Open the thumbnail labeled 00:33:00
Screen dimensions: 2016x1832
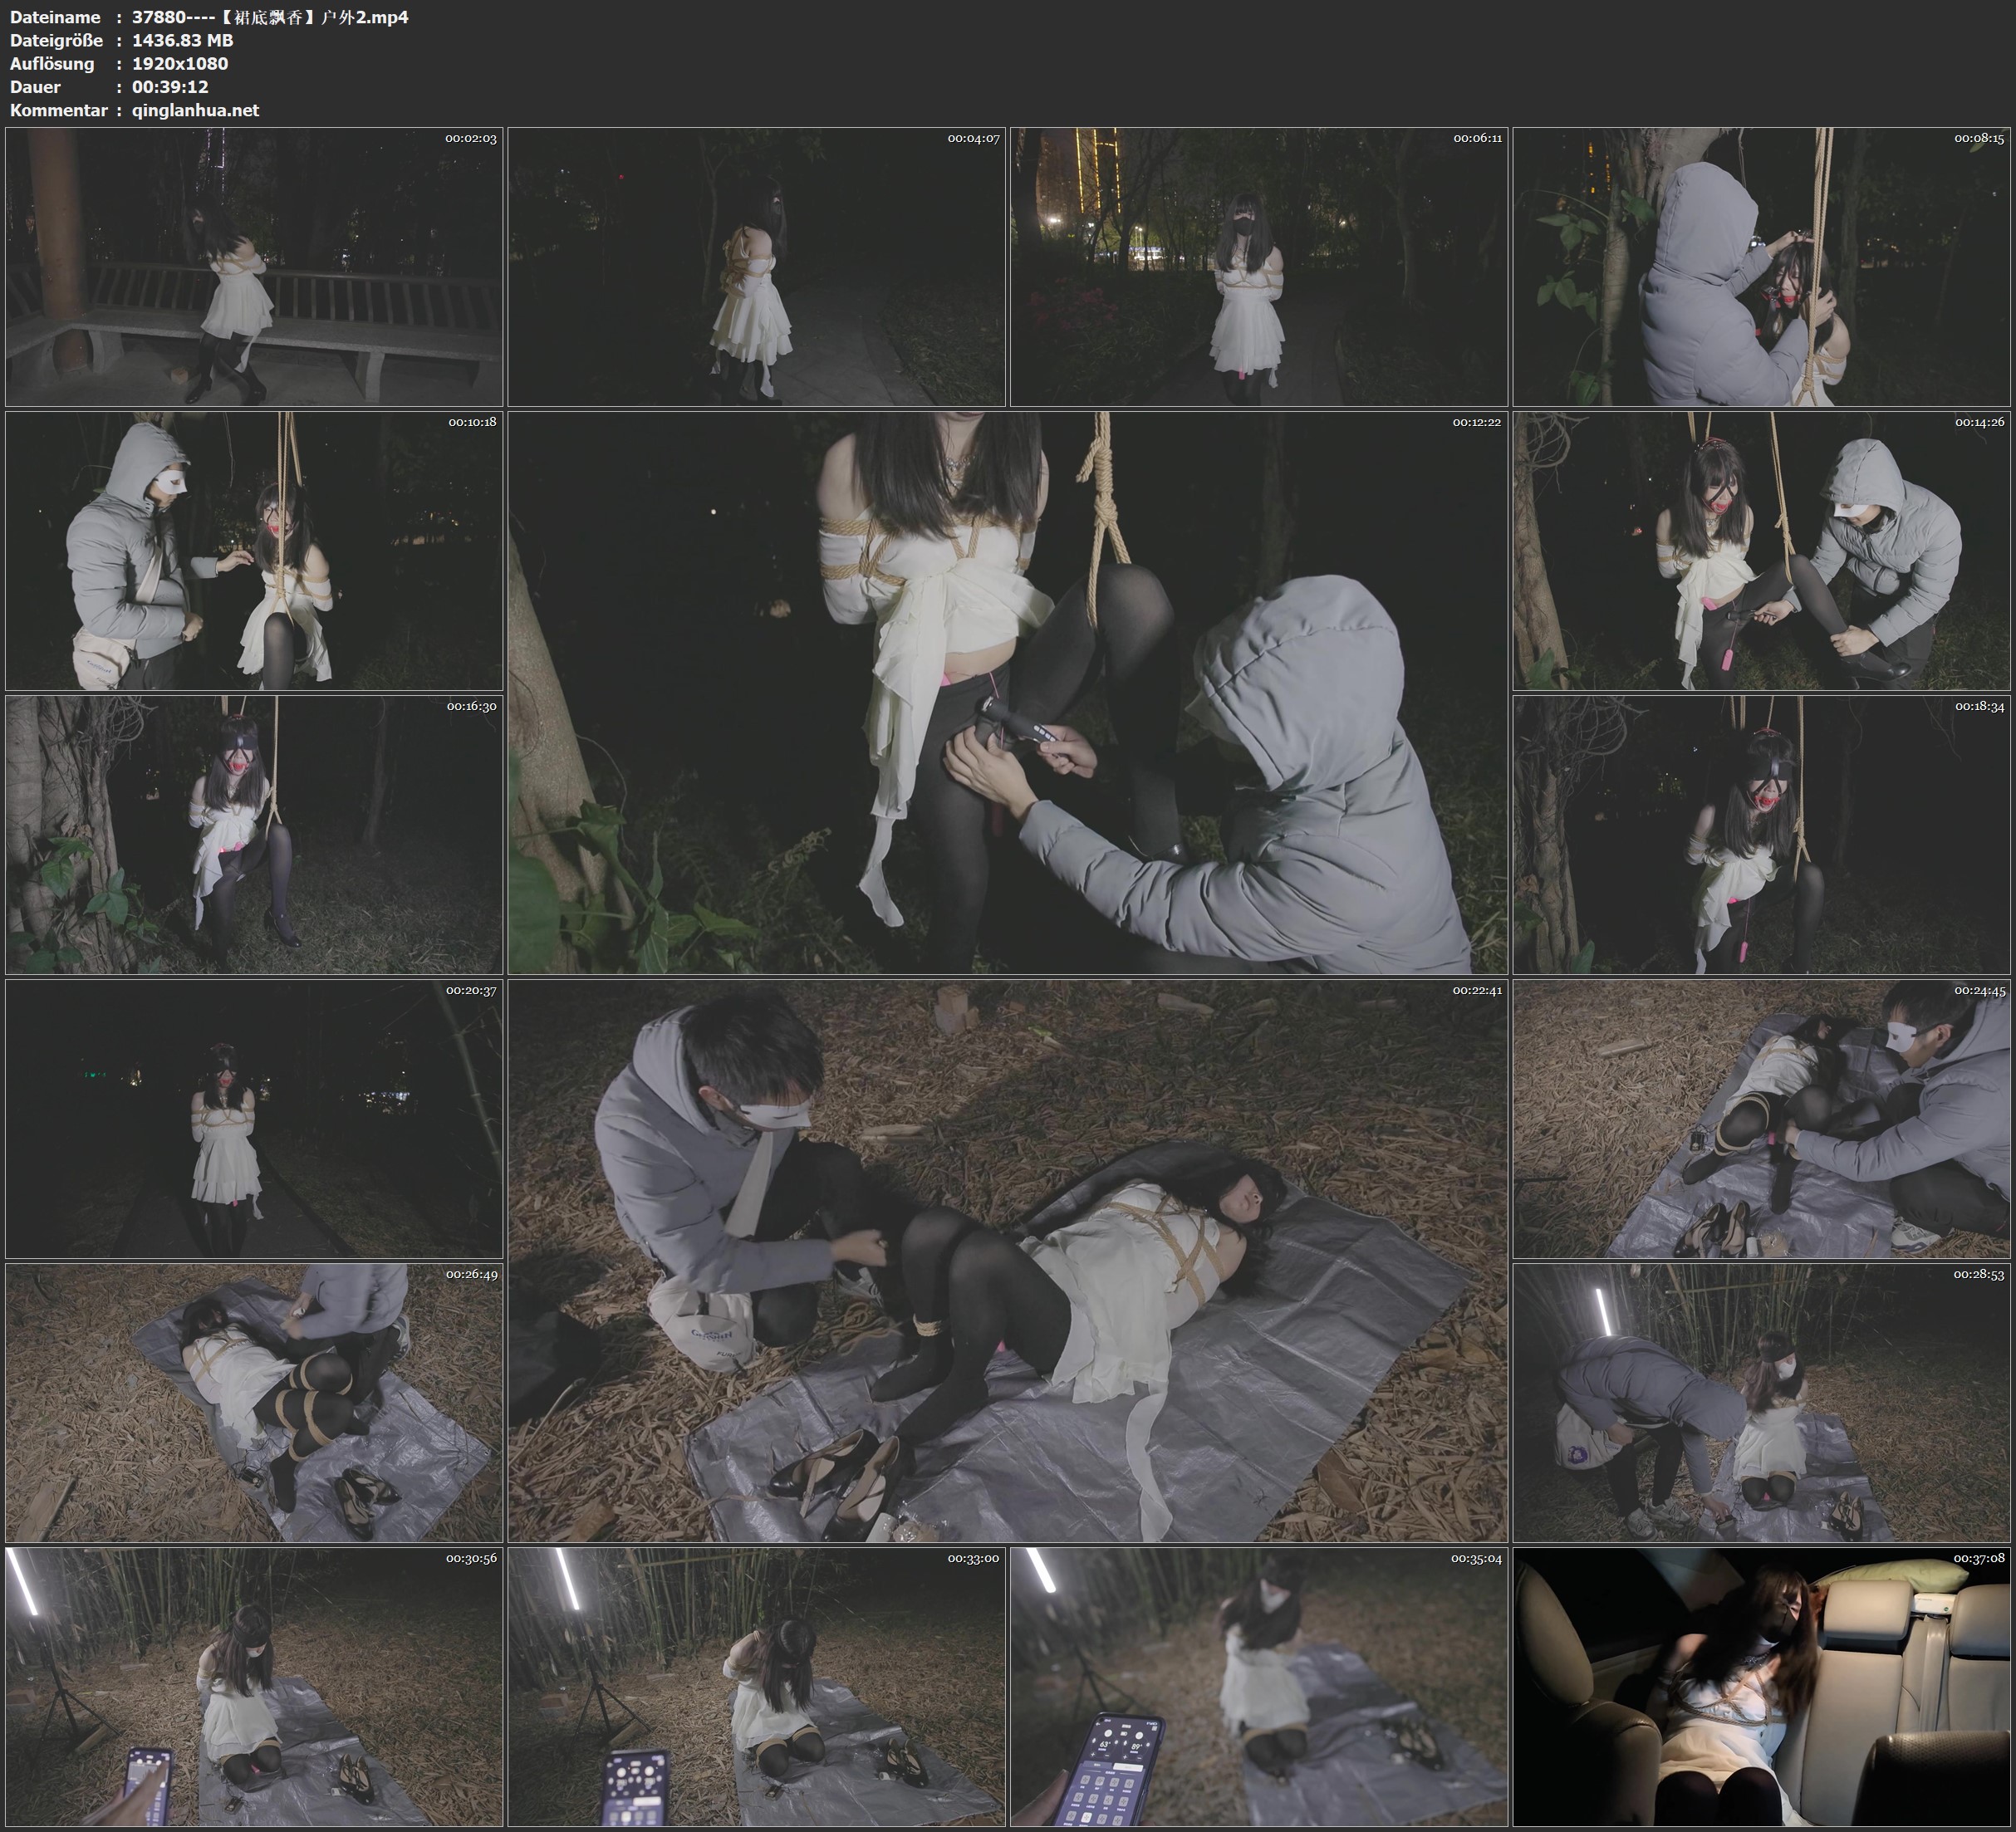click(756, 1687)
